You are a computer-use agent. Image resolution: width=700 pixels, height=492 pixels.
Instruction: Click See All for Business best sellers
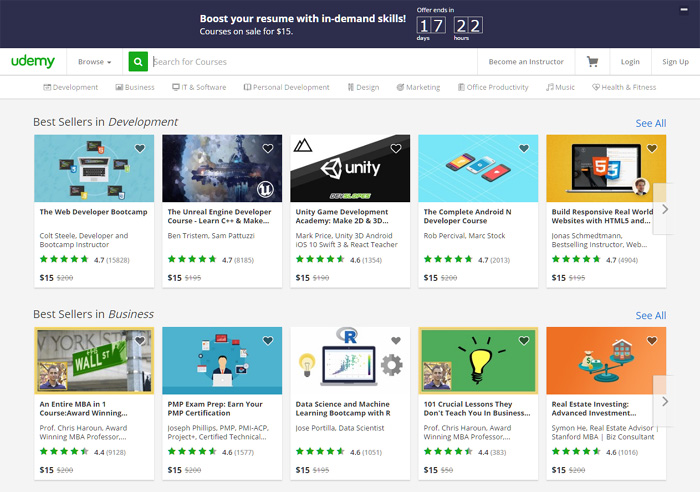click(650, 316)
